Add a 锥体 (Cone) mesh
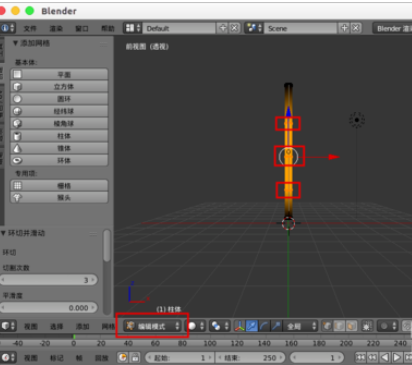This screenshot has height=365, width=412. 59,148
